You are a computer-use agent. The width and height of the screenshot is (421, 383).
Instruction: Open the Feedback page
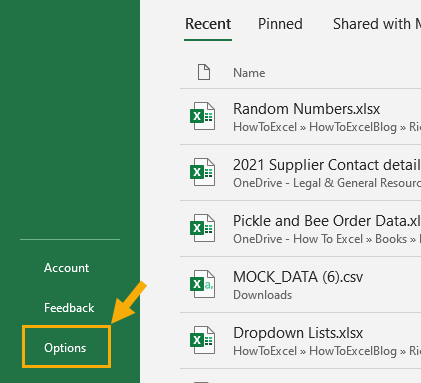pyautogui.click(x=69, y=308)
